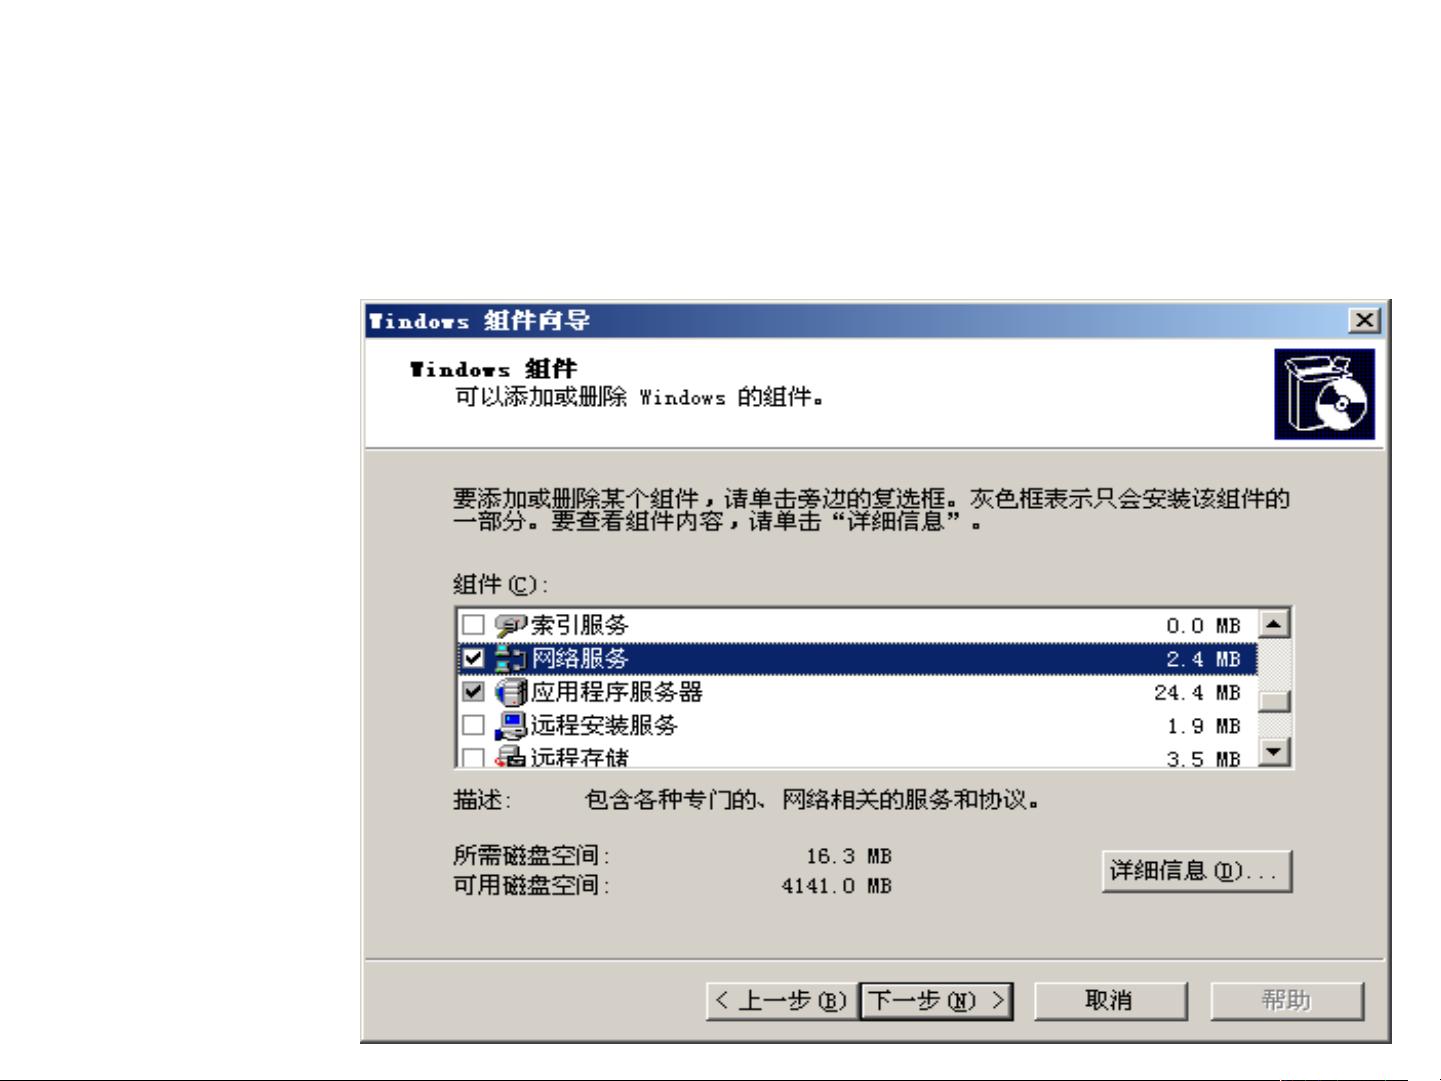Viewport: 1441px width, 1081px height.
Task: Uncheck the 网络服务 checkbox
Action: [x=472, y=659]
